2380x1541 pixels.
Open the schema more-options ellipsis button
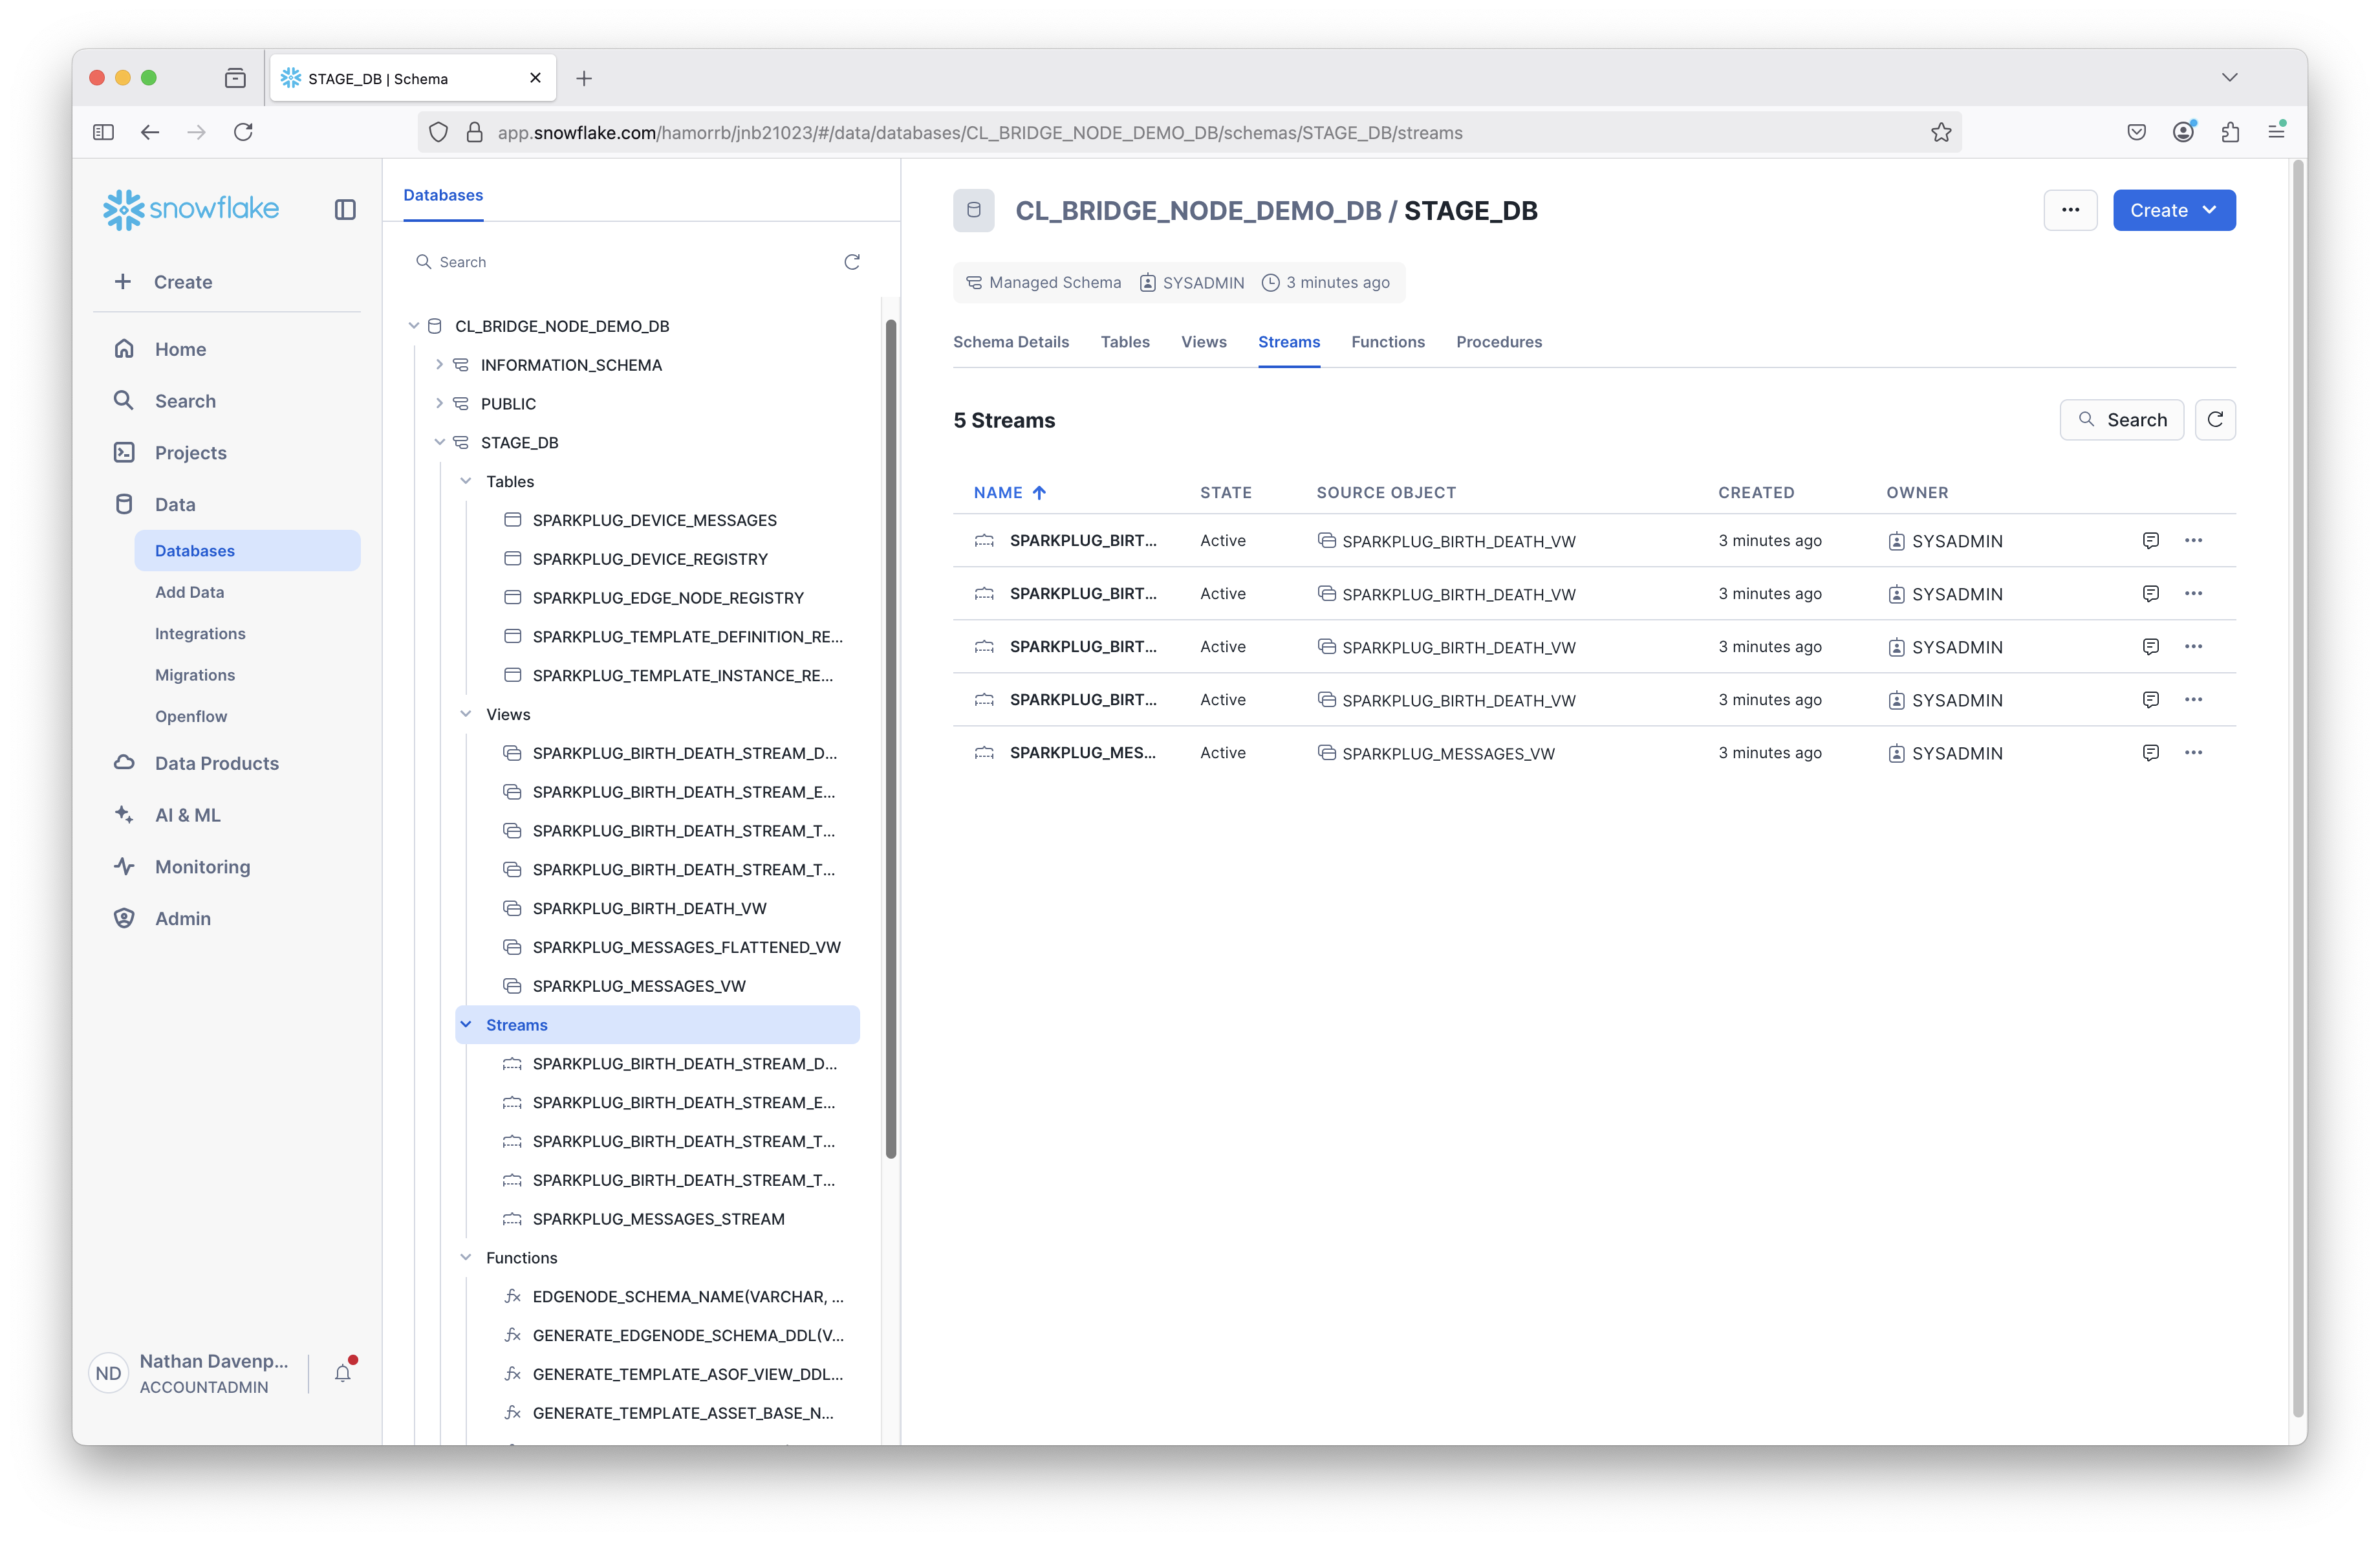tap(2070, 210)
